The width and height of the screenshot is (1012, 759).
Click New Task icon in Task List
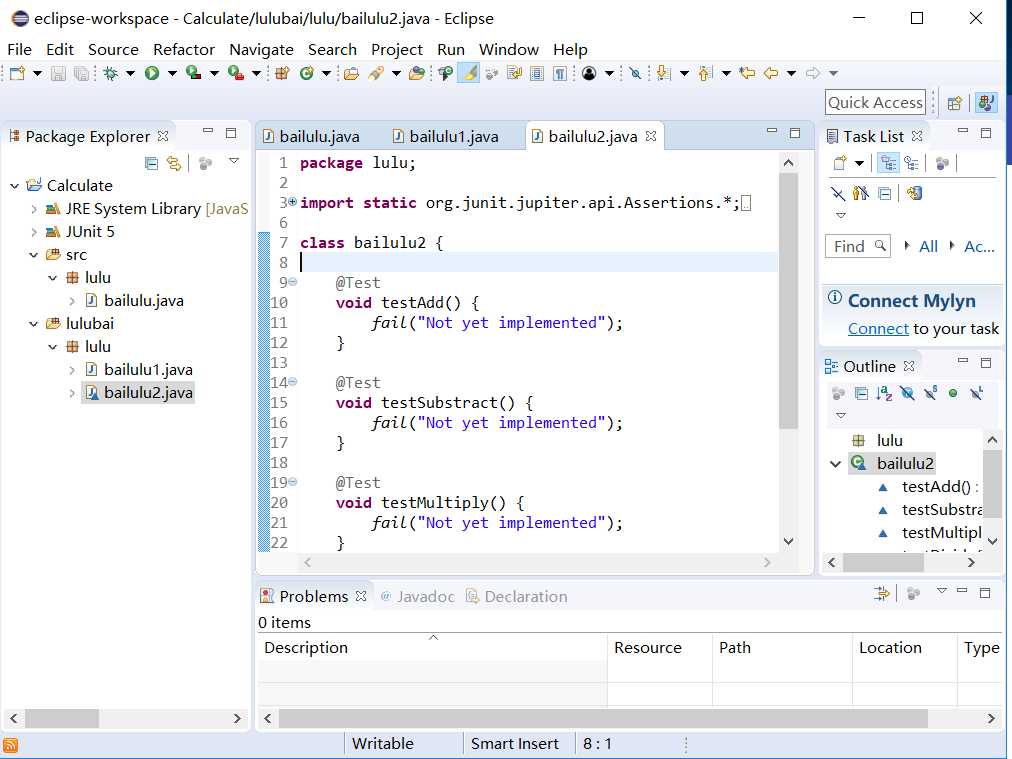pyautogui.click(x=840, y=163)
